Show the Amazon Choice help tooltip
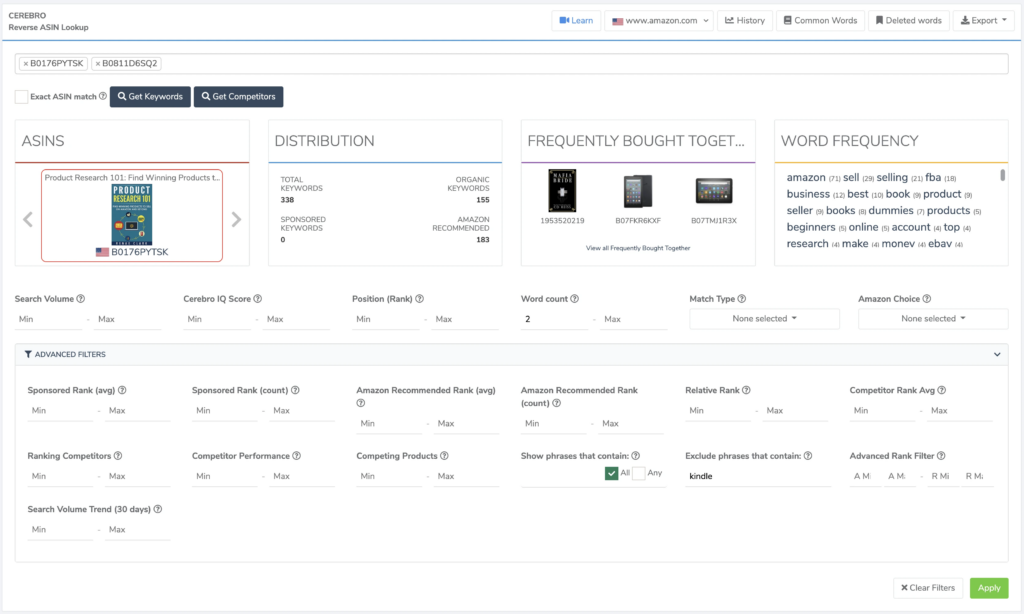This screenshot has height=614, width=1024. 927,299
